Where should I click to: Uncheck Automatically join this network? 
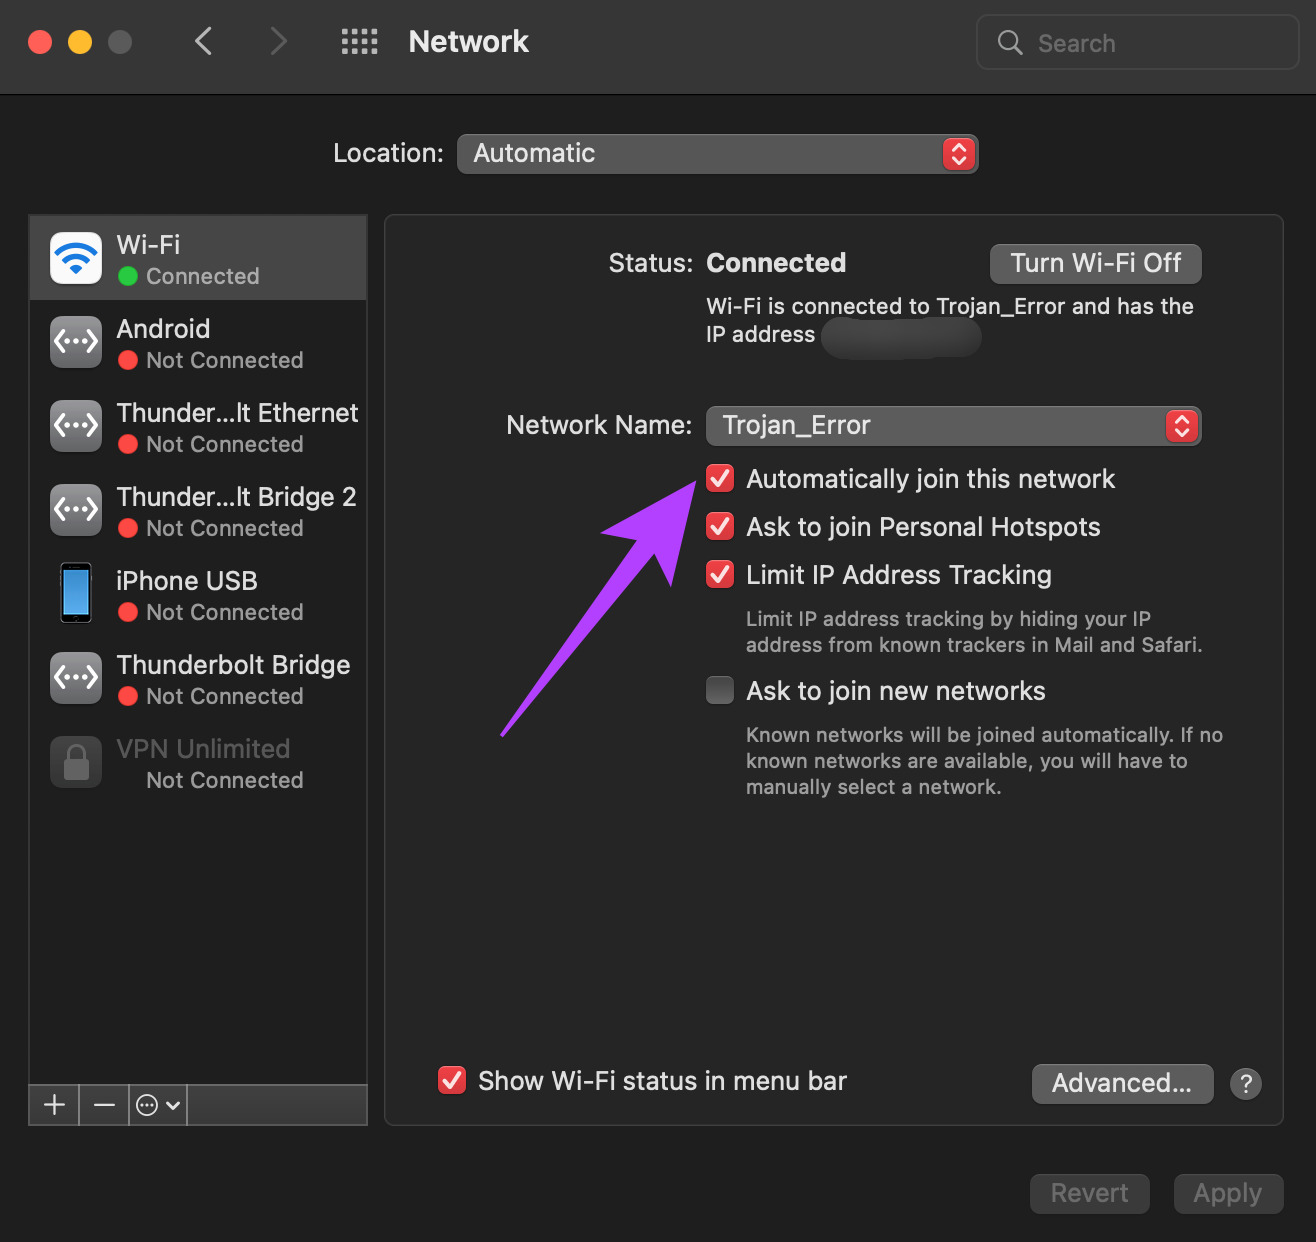(x=719, y=478)
